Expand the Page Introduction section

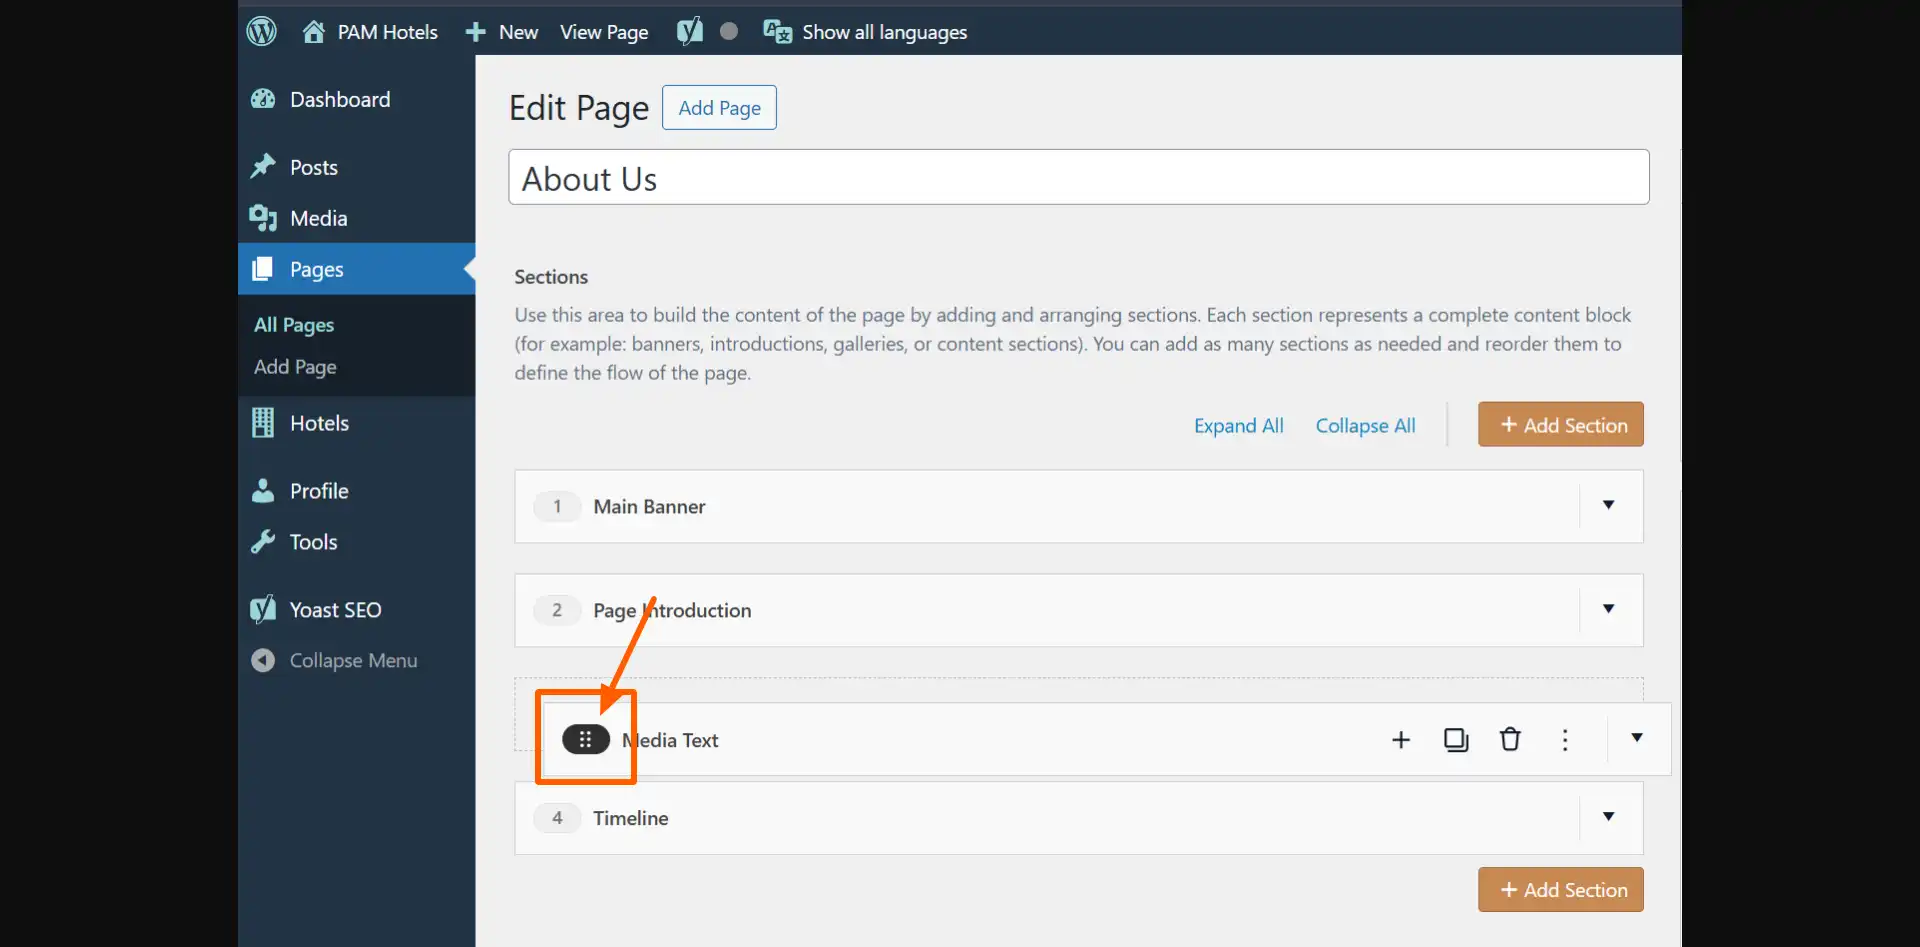tap(1608, 609)
